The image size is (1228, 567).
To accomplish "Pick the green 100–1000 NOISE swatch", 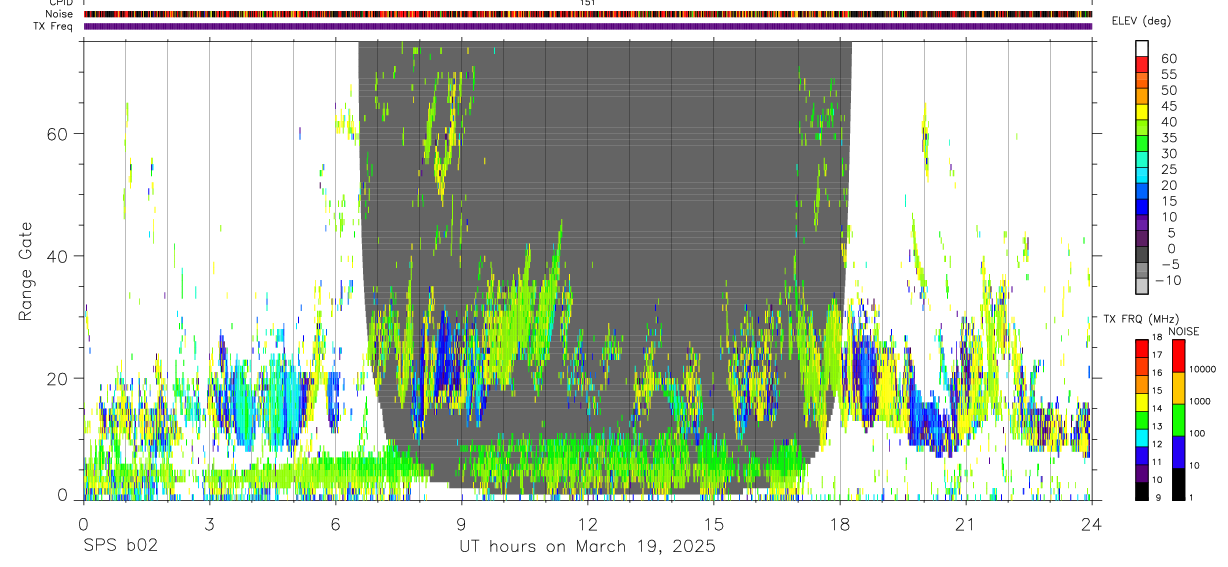I will click(x=1178, y=419).
